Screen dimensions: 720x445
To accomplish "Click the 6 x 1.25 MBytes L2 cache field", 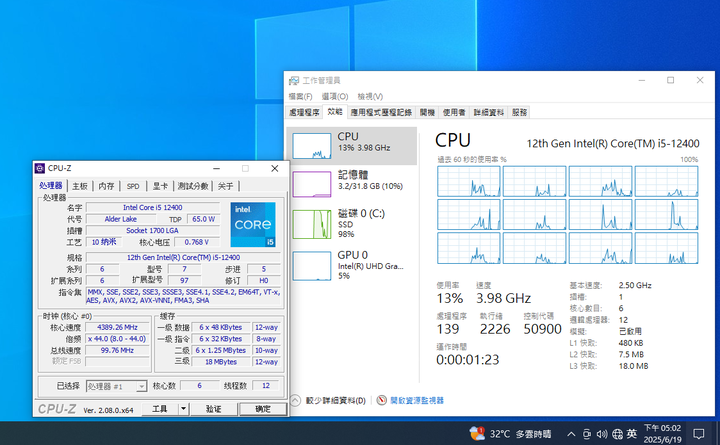I will point(221,350).
